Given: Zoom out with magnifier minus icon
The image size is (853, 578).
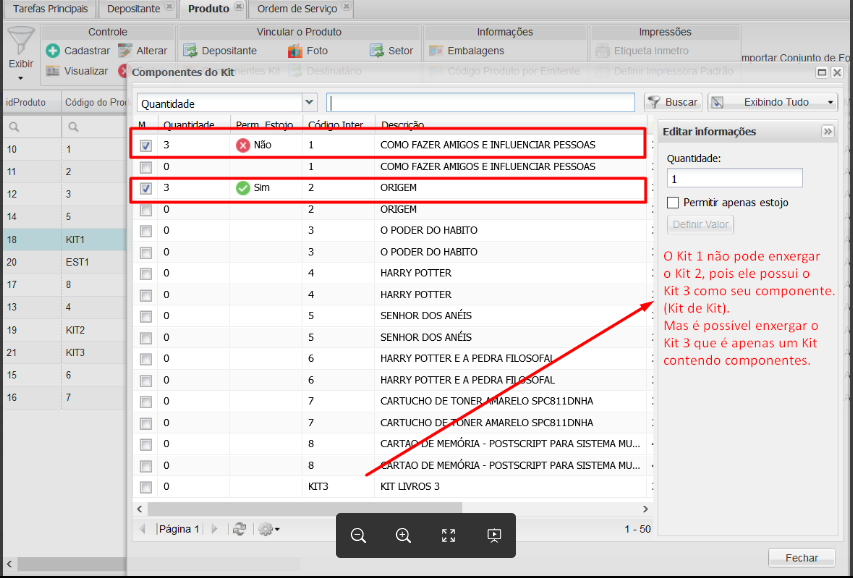Looking at the screenshot, I should 358,536.
